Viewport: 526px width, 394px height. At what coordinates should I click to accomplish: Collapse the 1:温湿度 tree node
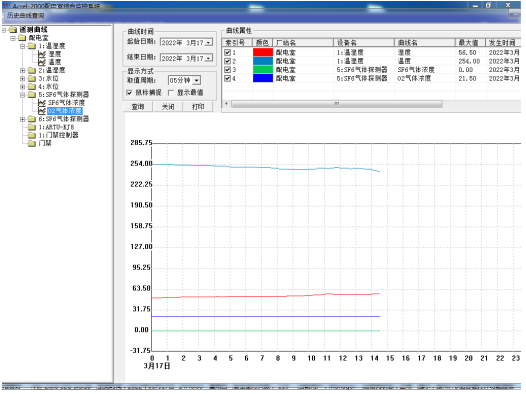click(22, 46)
